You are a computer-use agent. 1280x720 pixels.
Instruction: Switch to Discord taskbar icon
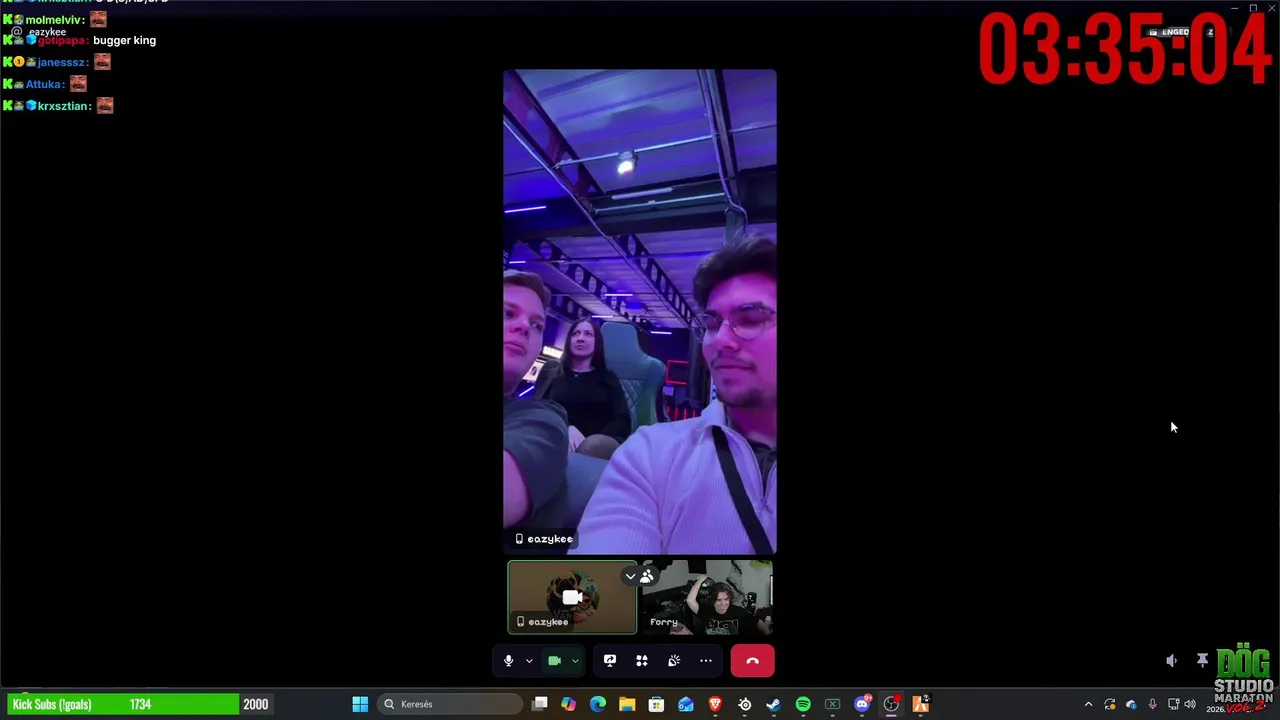tap(862, 704)
